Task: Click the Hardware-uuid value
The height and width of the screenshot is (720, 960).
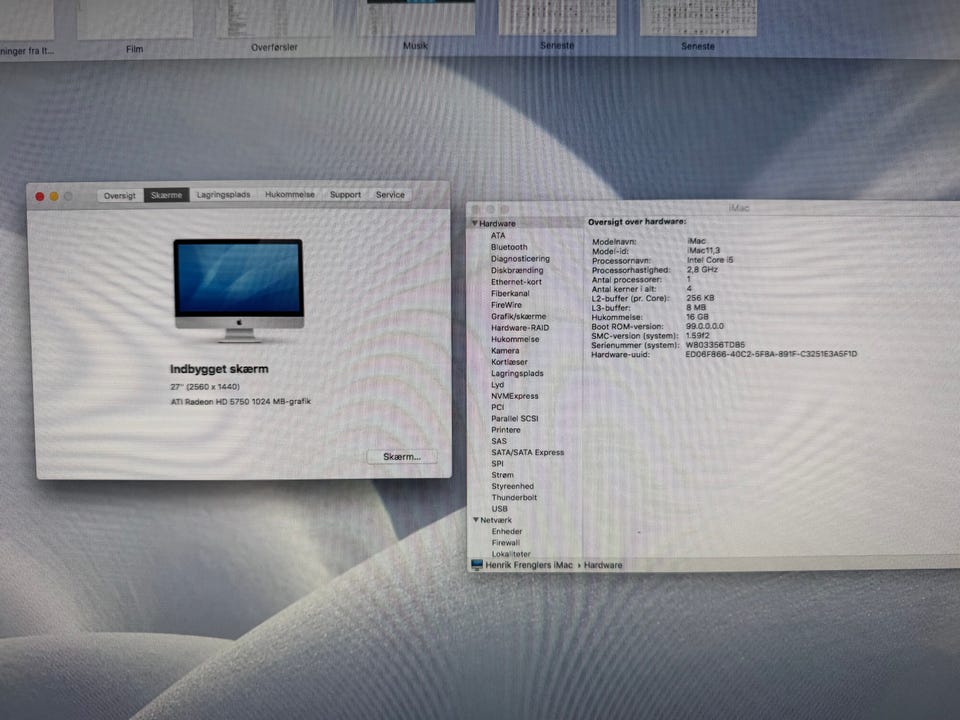Action: pyautogui.click(x=771, y=354)
